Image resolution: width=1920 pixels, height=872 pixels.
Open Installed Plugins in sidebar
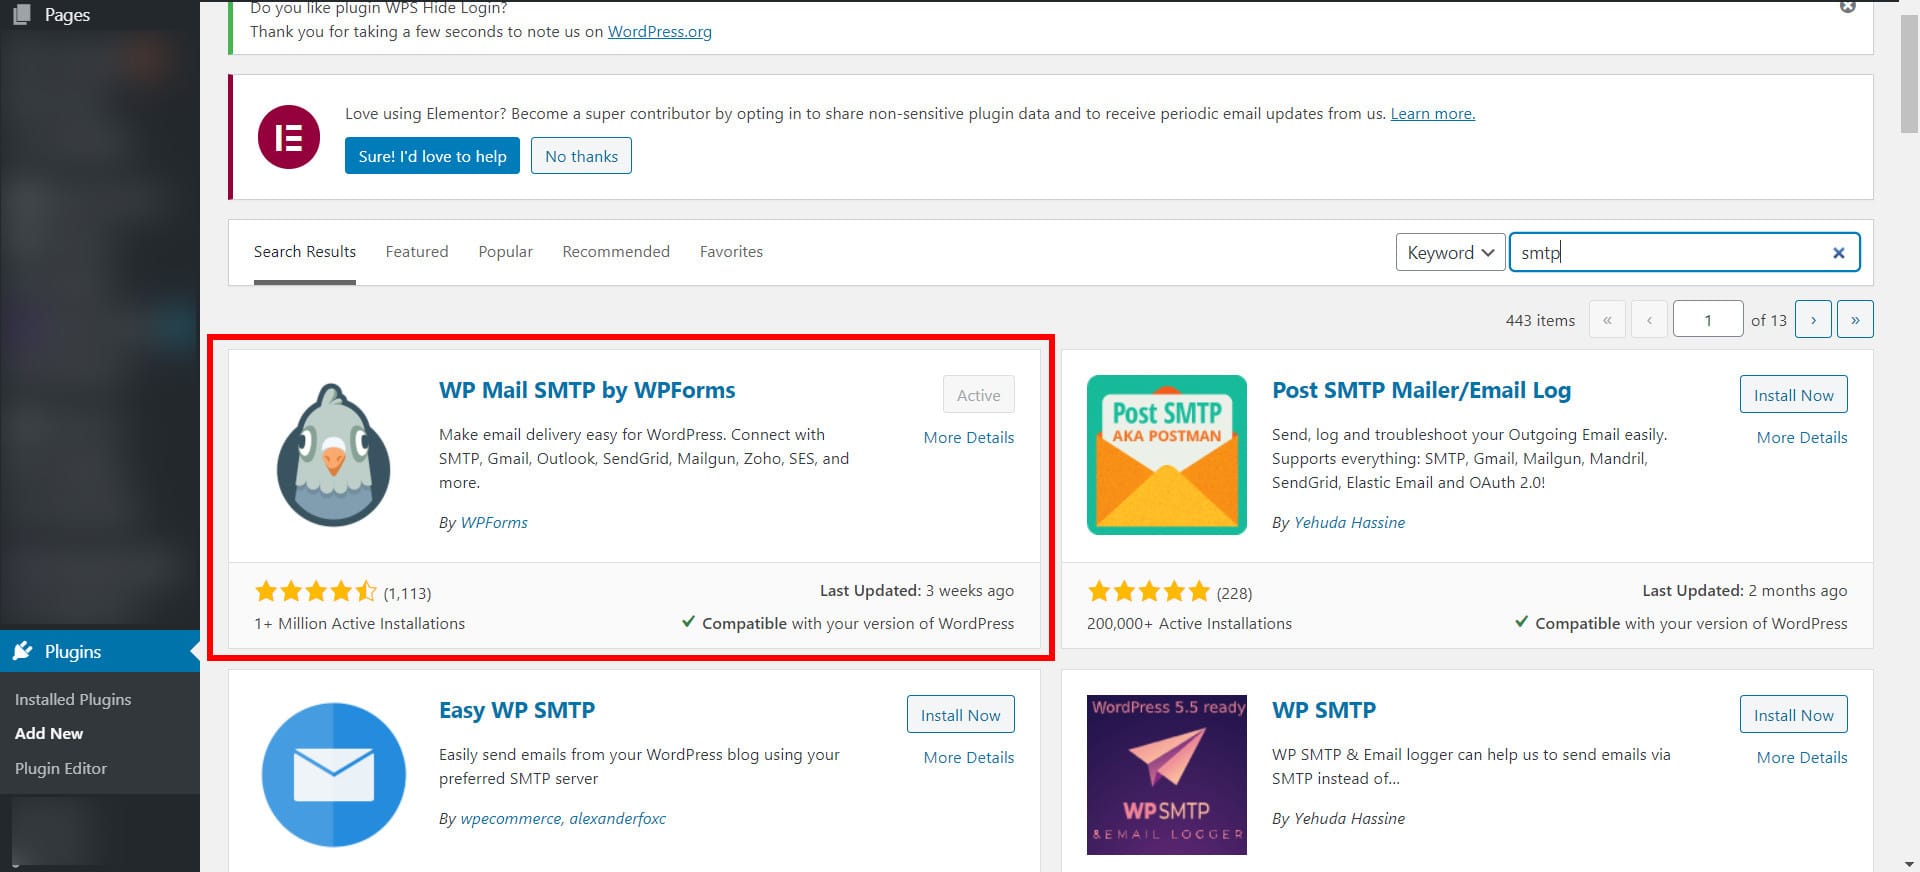(x=73, y=699)
